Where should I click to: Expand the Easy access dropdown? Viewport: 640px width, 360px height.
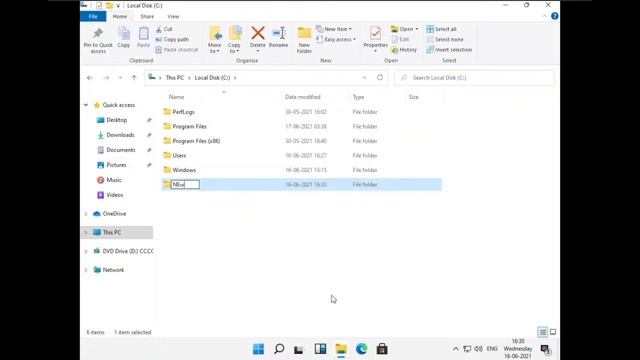point(336,40)
